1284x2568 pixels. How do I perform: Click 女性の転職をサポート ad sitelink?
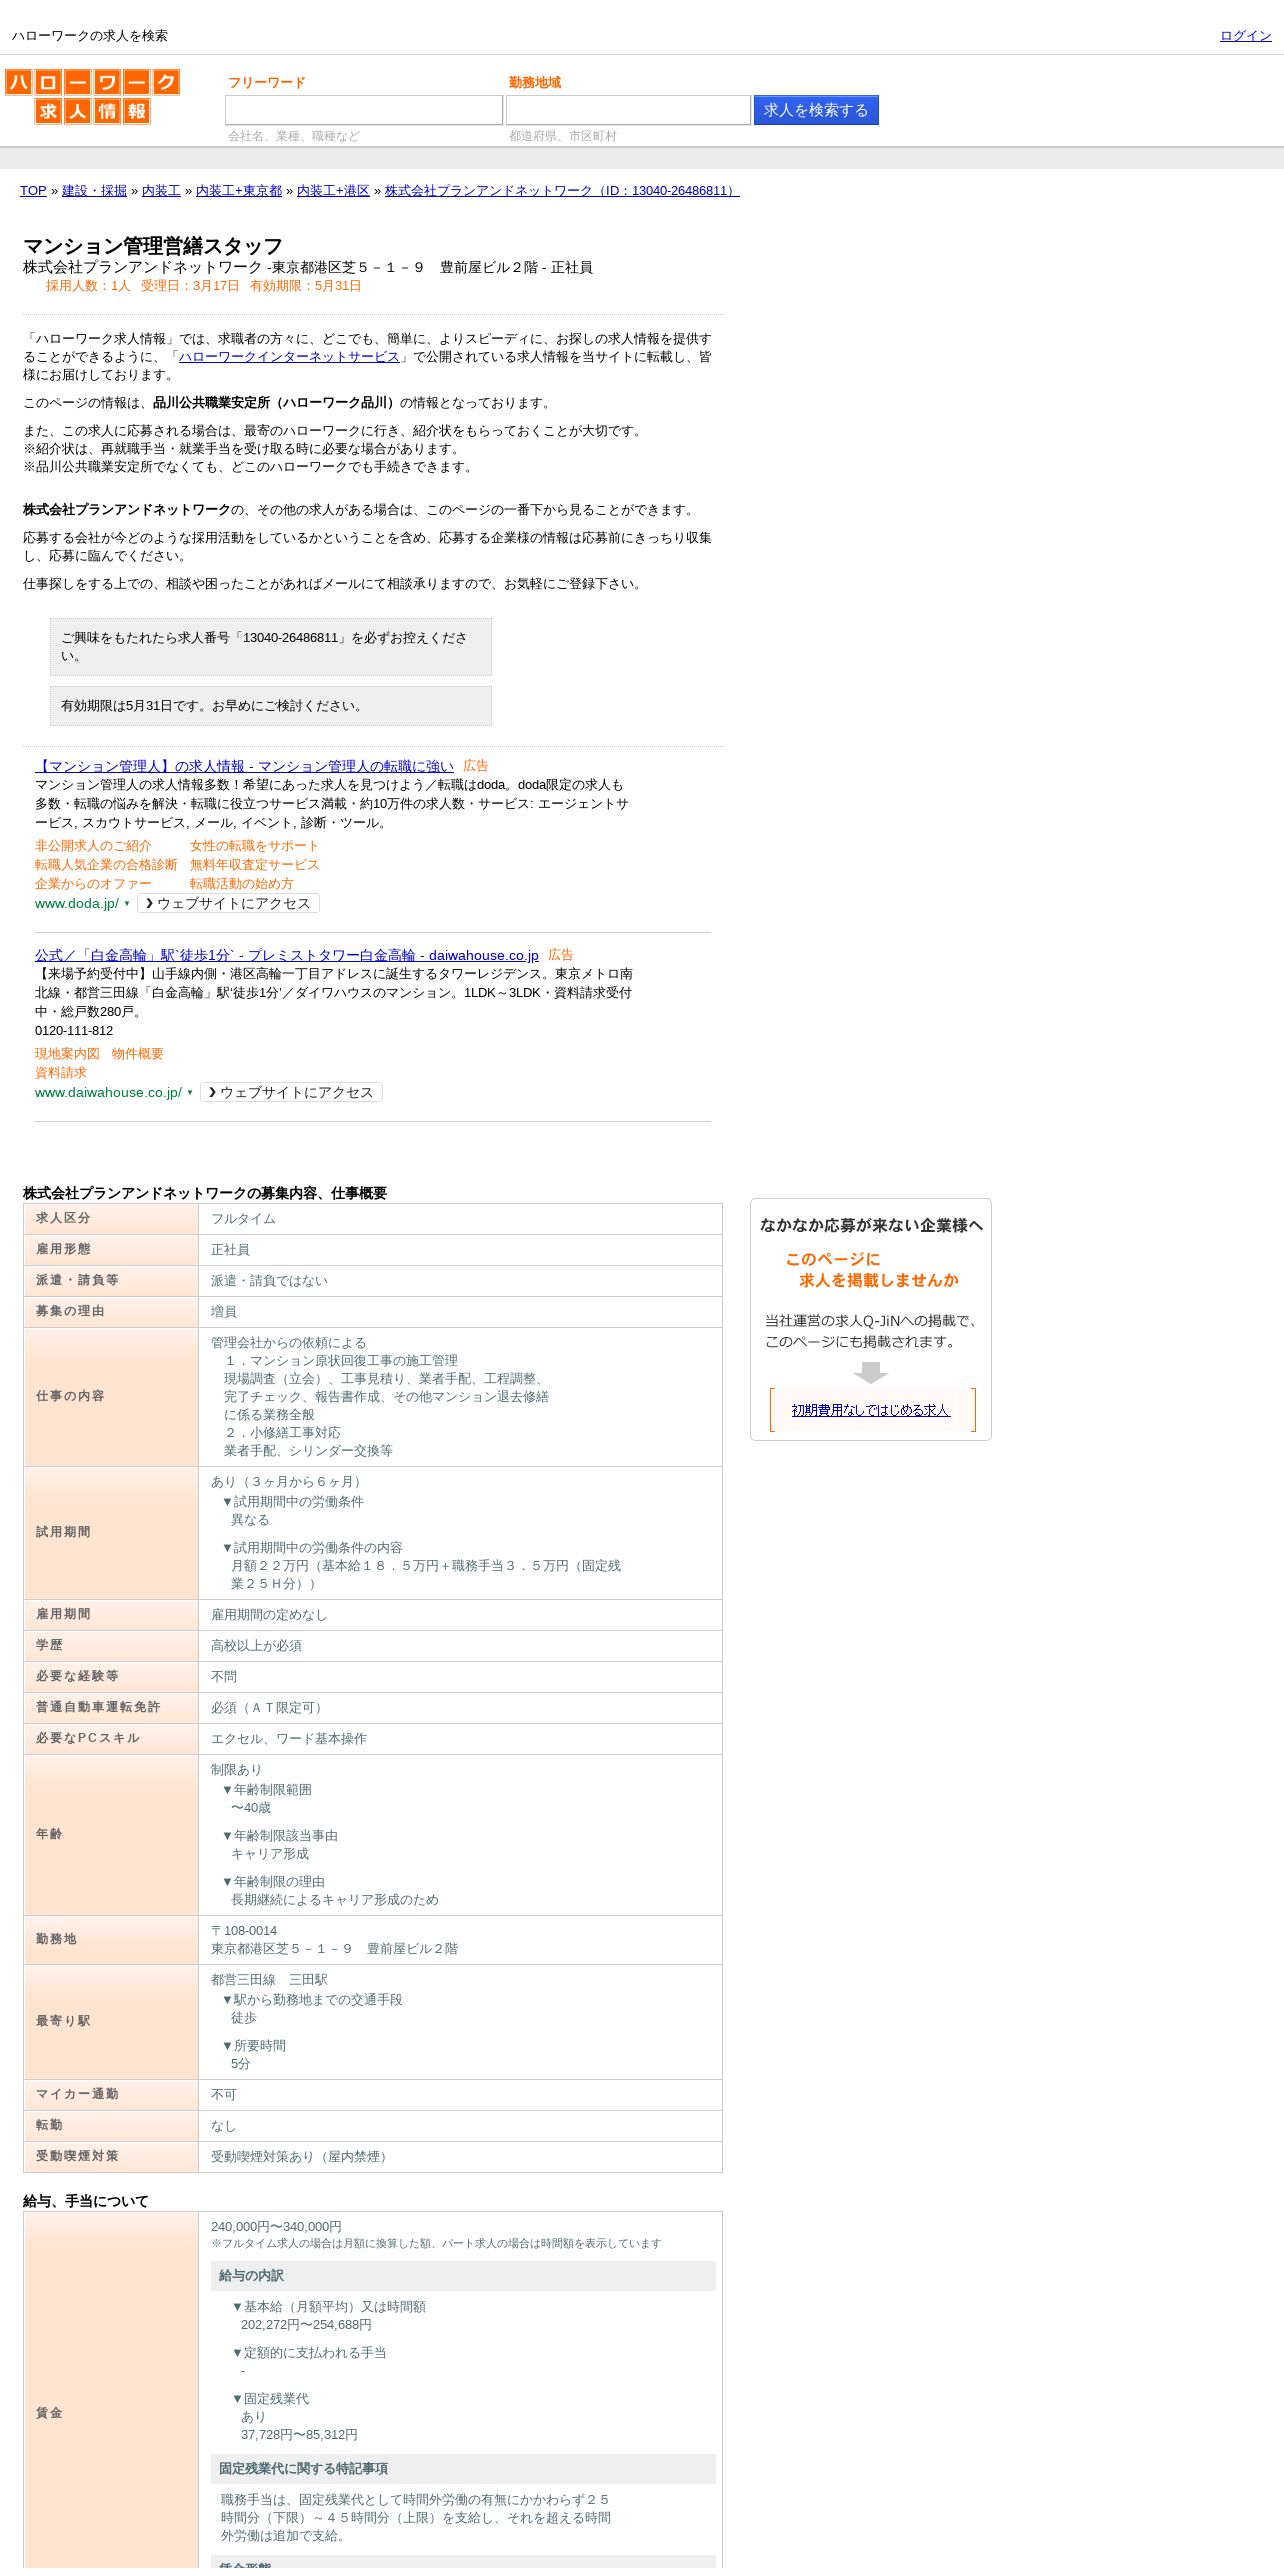[x=254, y=846]
